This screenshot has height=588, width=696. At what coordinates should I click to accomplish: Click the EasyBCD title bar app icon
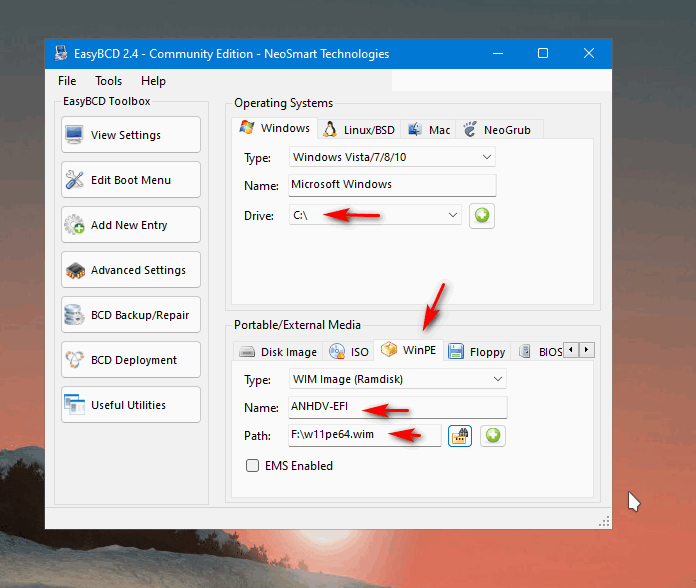(x=61, y=53)
